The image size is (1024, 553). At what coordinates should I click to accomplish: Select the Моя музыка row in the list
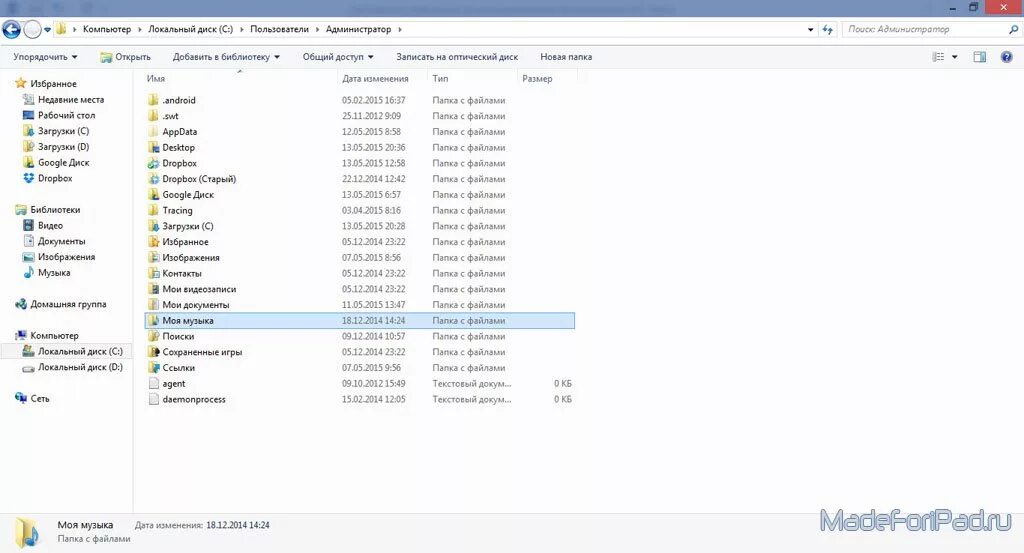(360, 321)
